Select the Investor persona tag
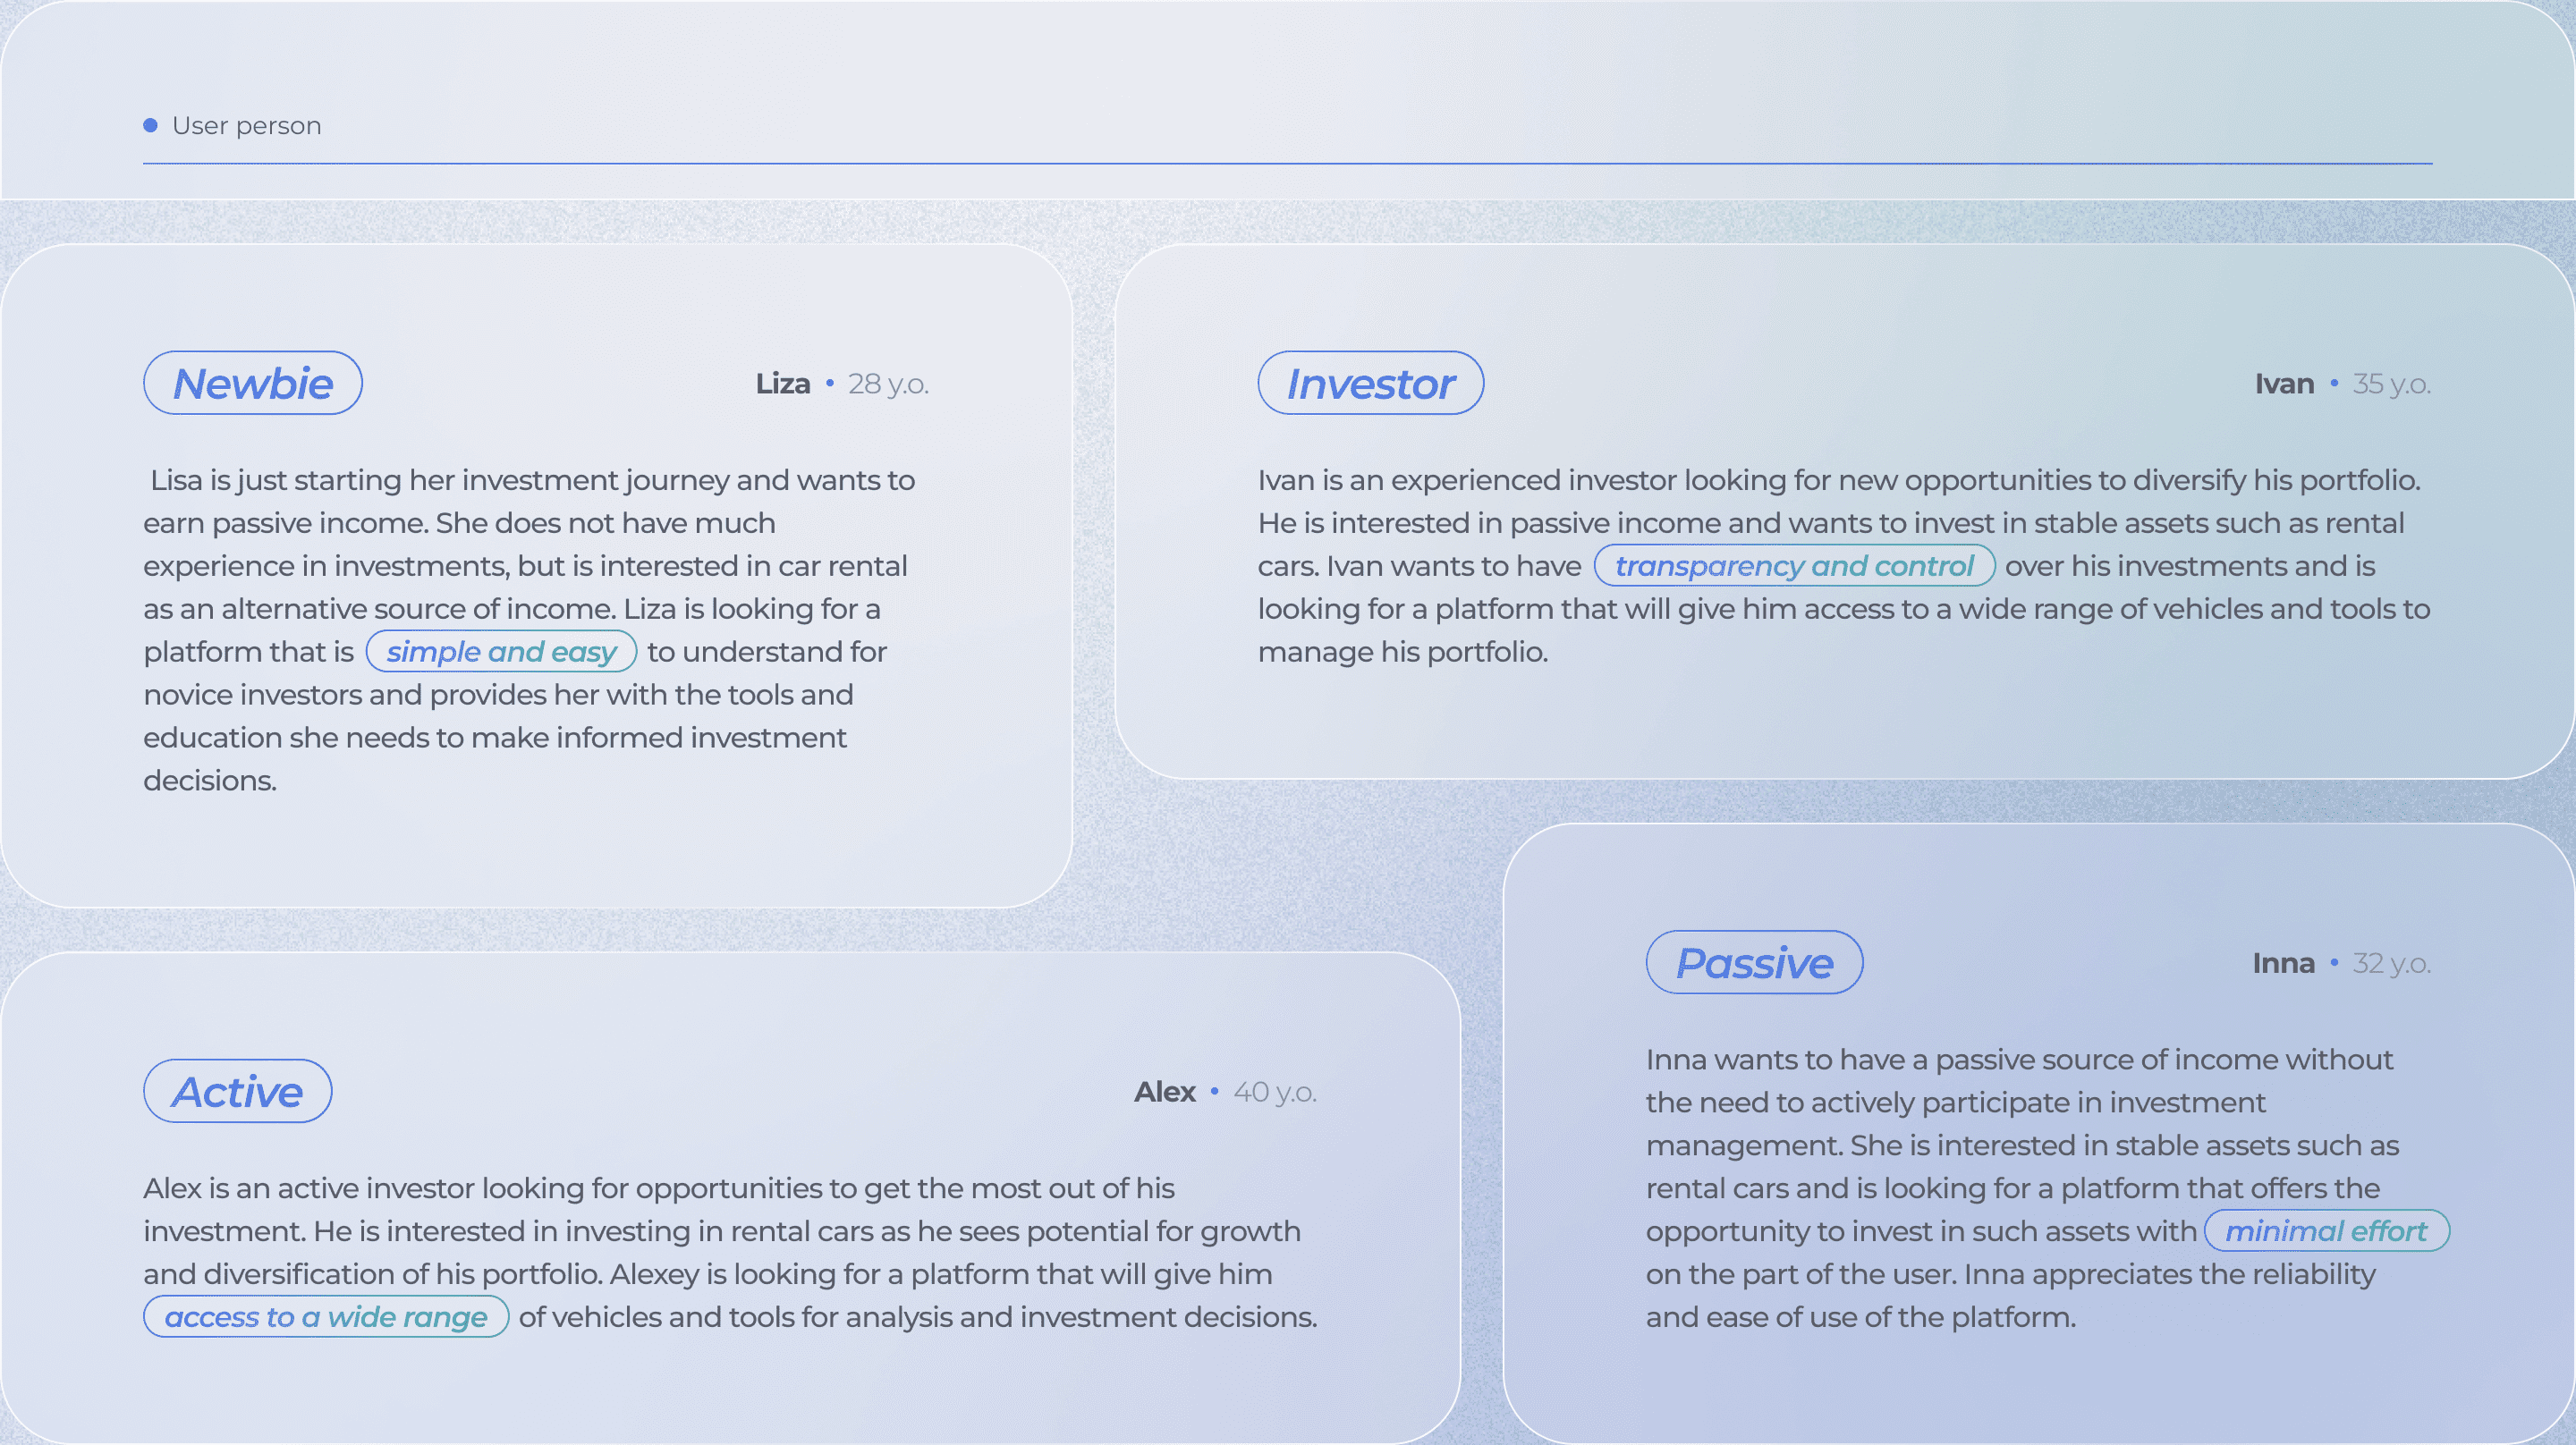 click(1370, 383)
